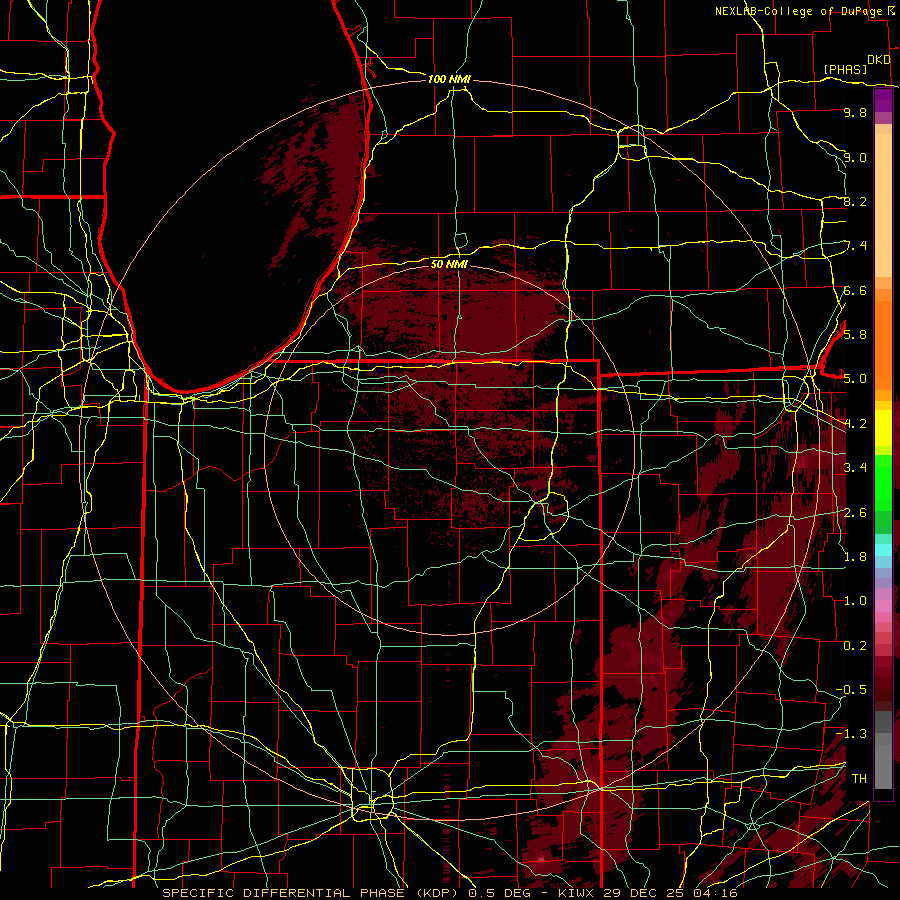Click the 9.8 value on the color scale
Image resolution: width=900 pixels, height=900 pixels.
(x=855, y=112)
